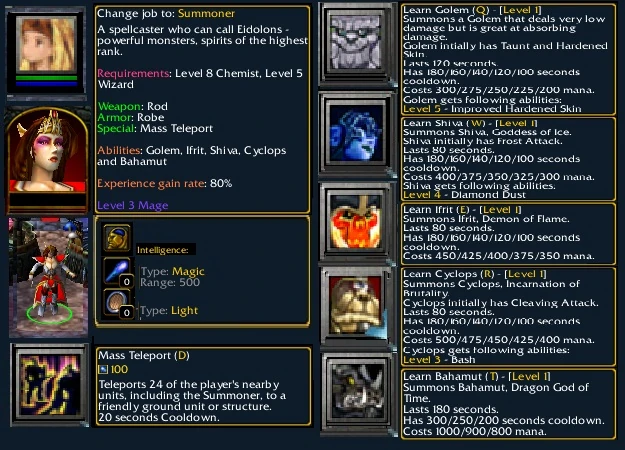Click the Ifrit flame demon icon

pos(357,221)
